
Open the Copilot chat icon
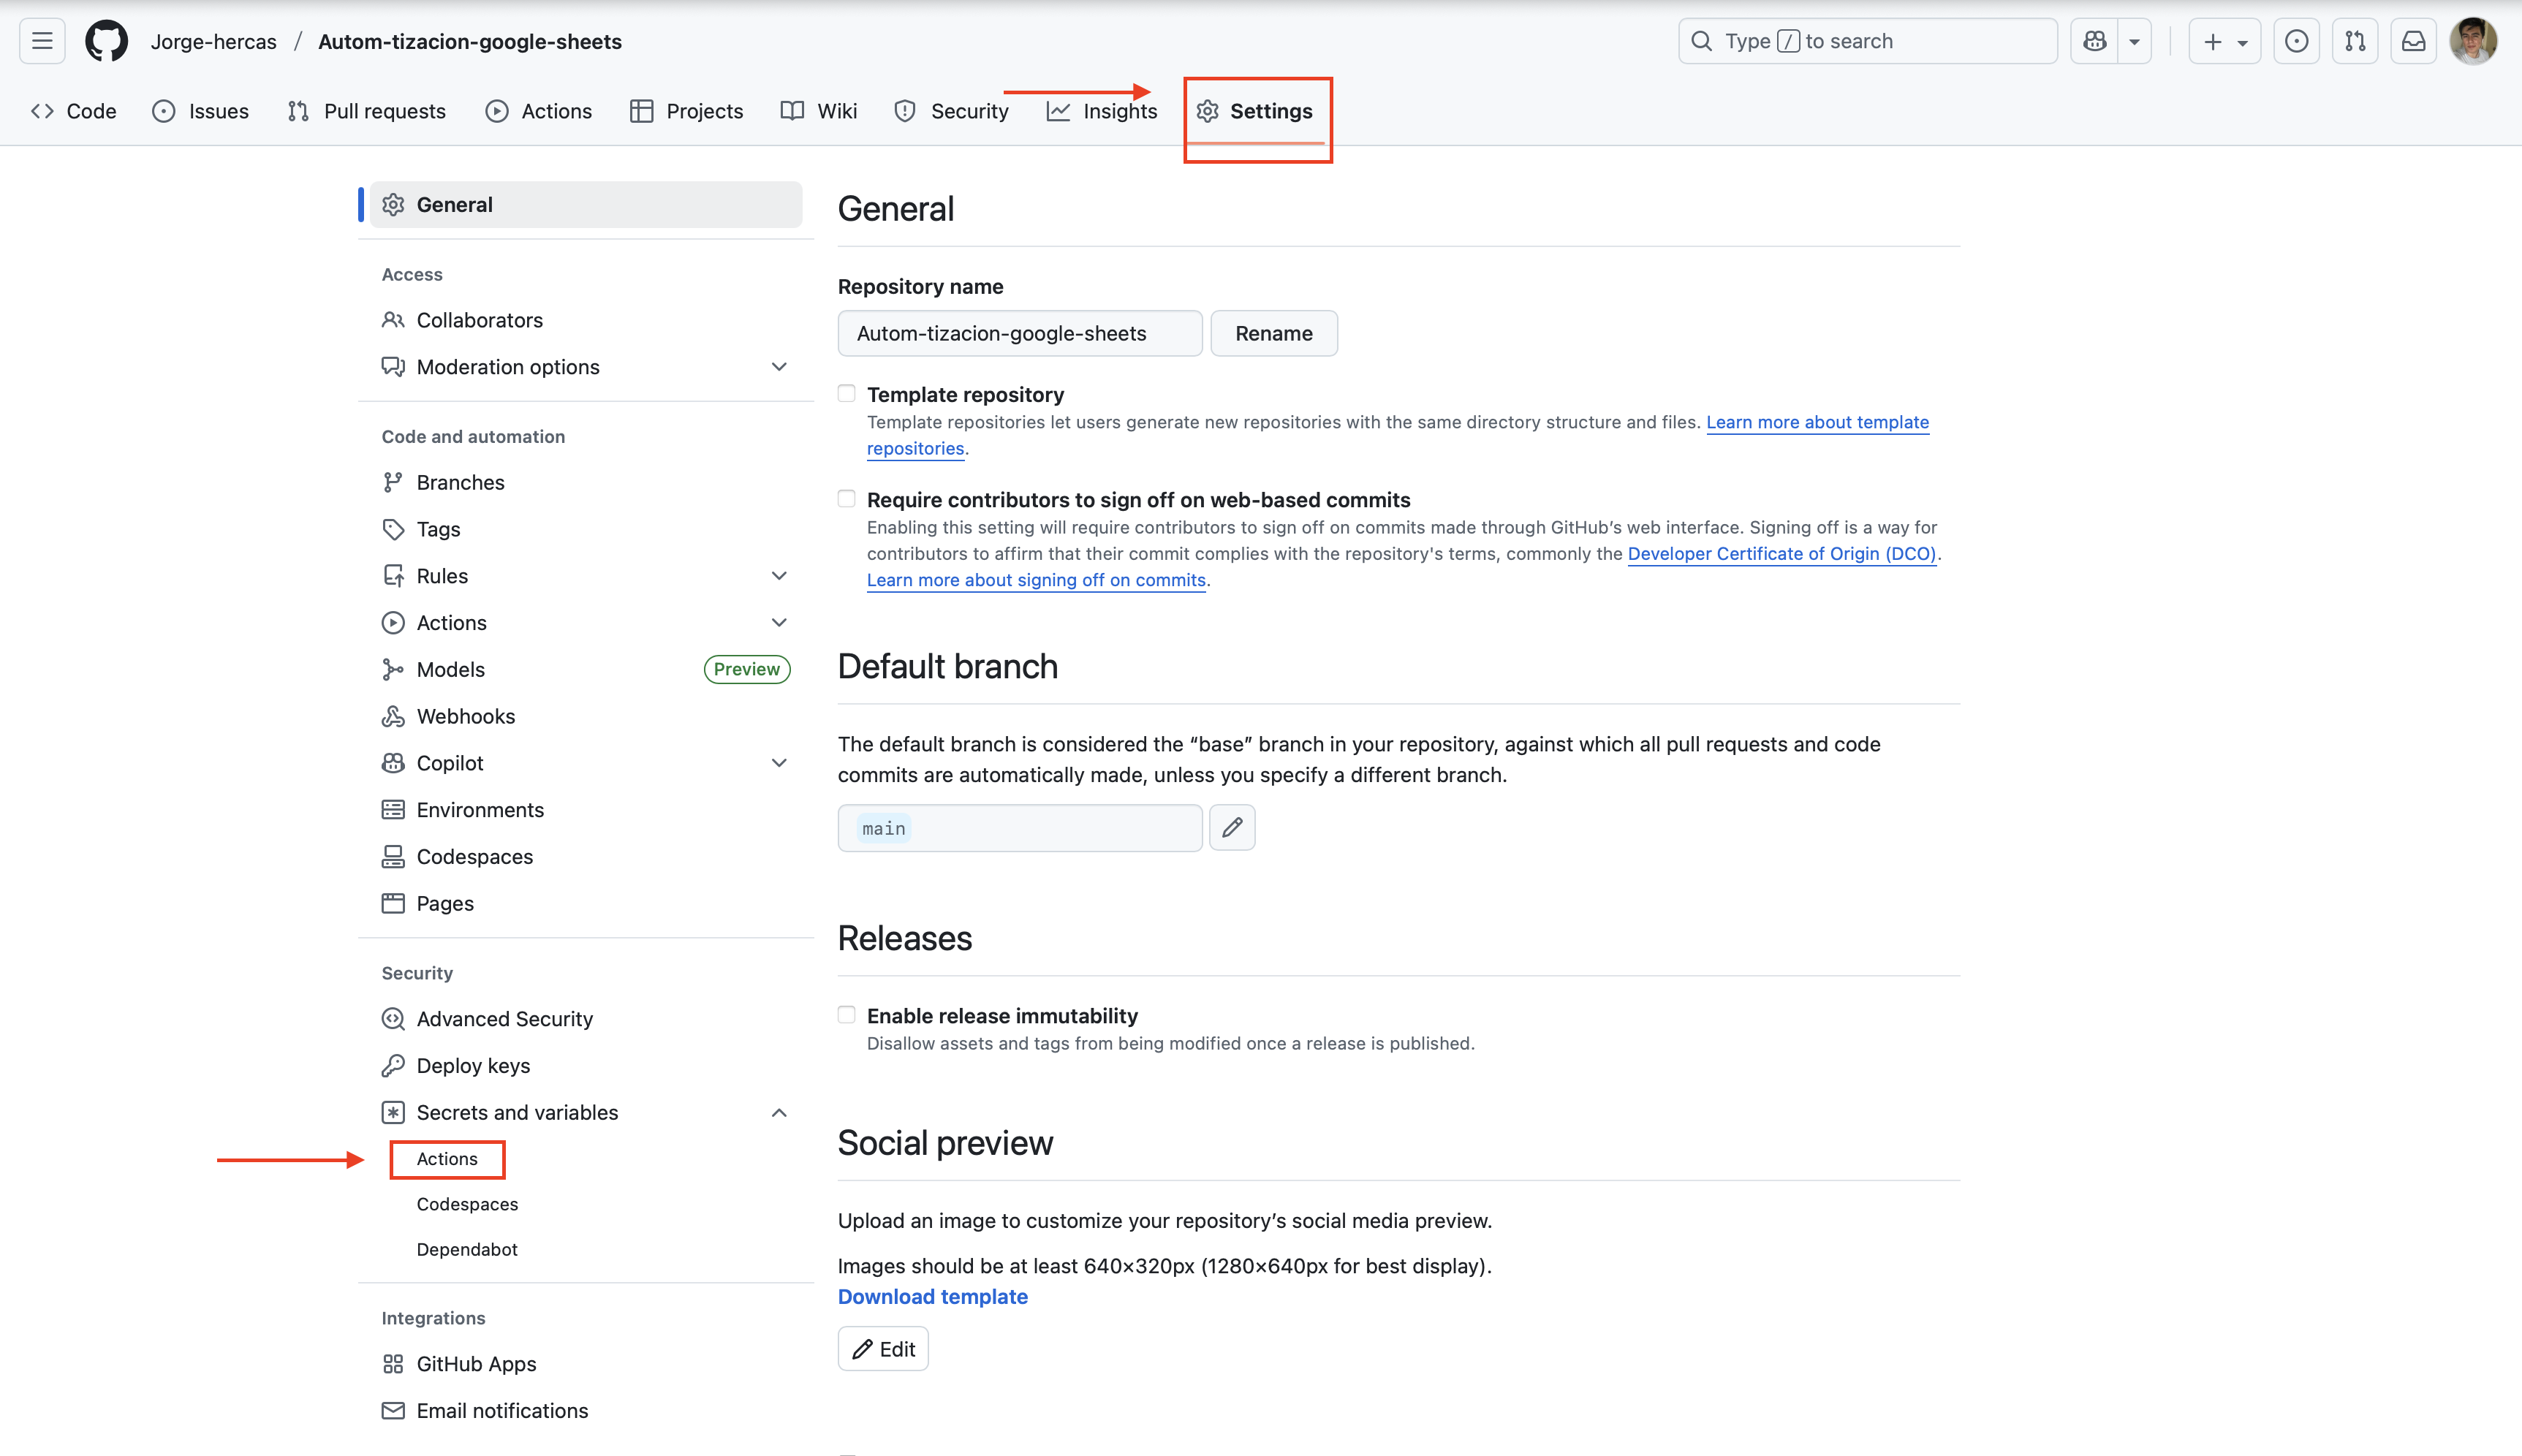pos(2095,41)
